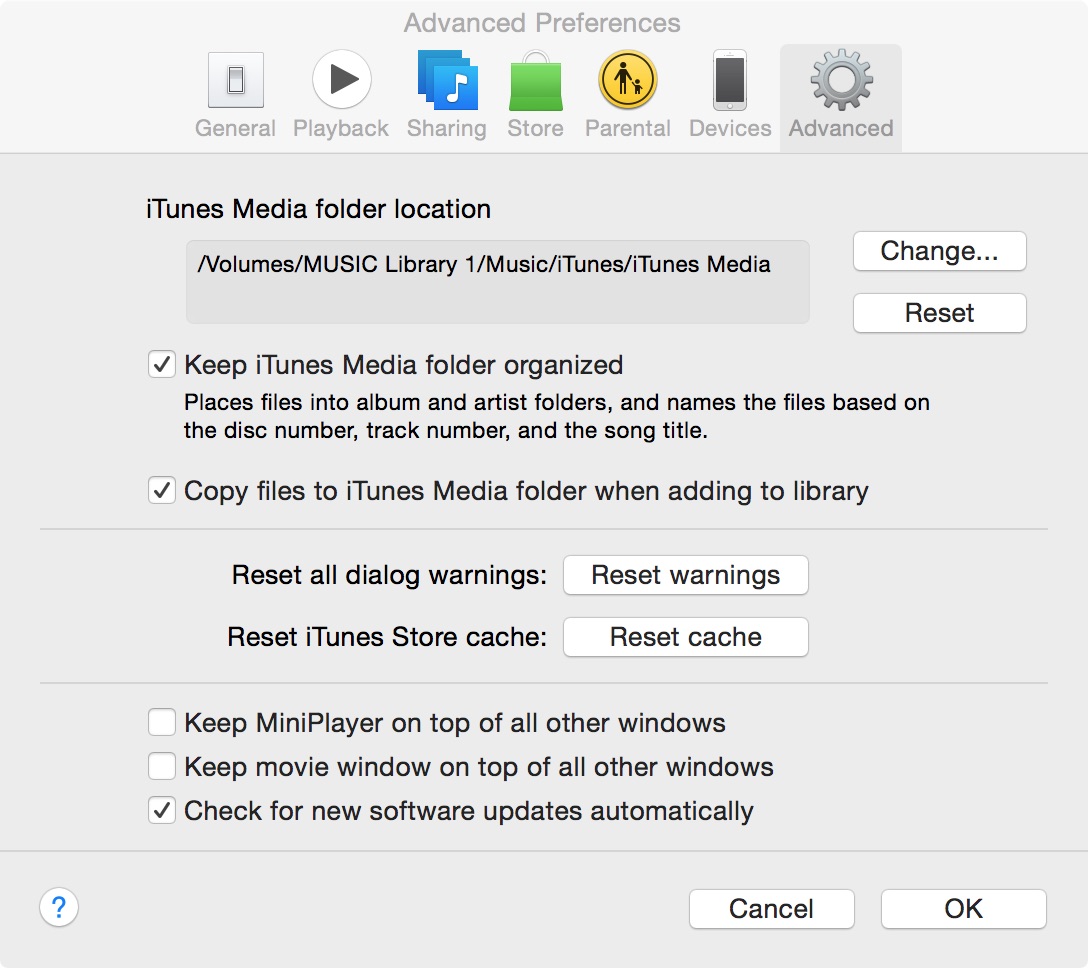Switch to Devices preferences
The image size is (1088, 968).
(x=730, y=95)
